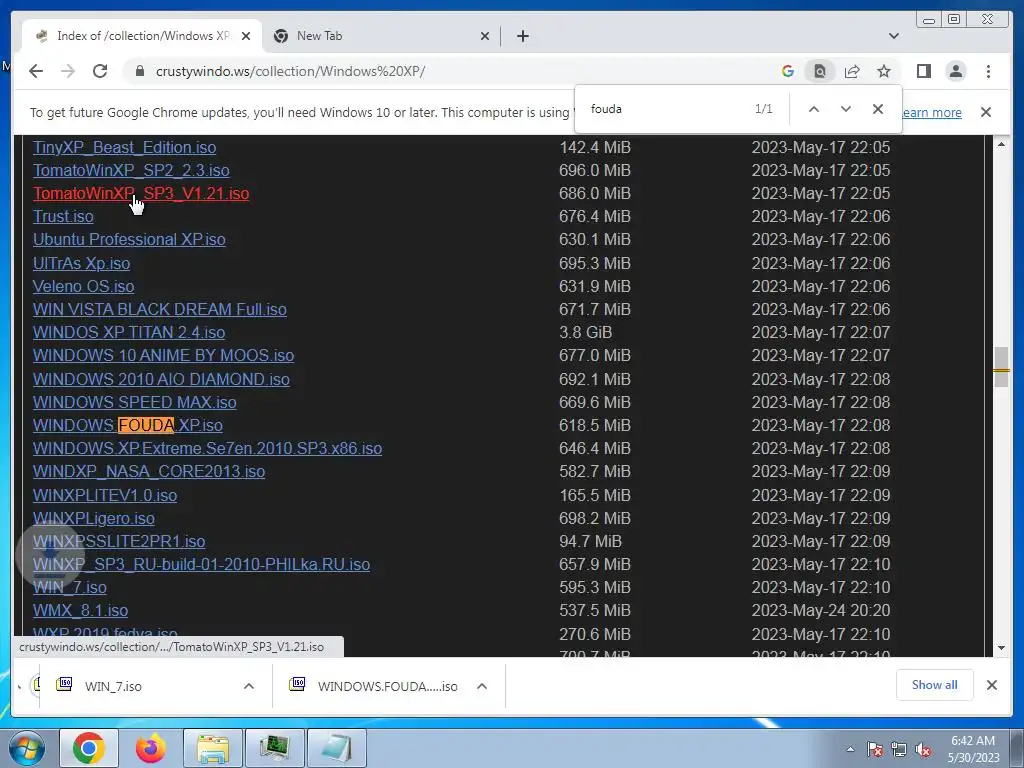Click the find text field containing fouda

point(666,109)
